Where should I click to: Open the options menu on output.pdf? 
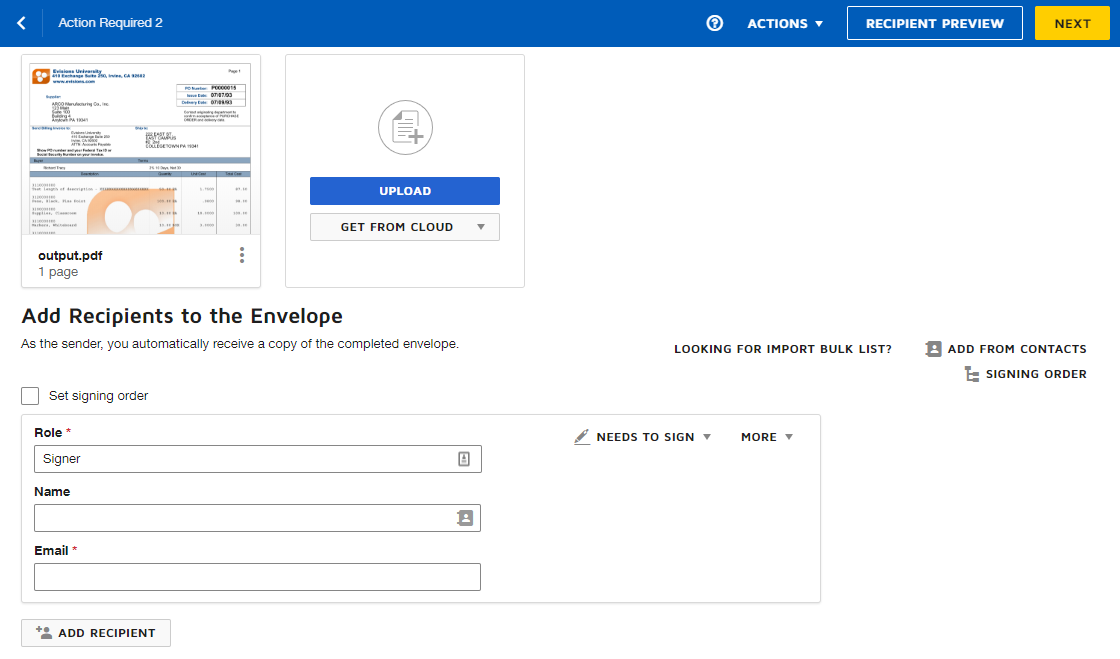tap(241, 255)
